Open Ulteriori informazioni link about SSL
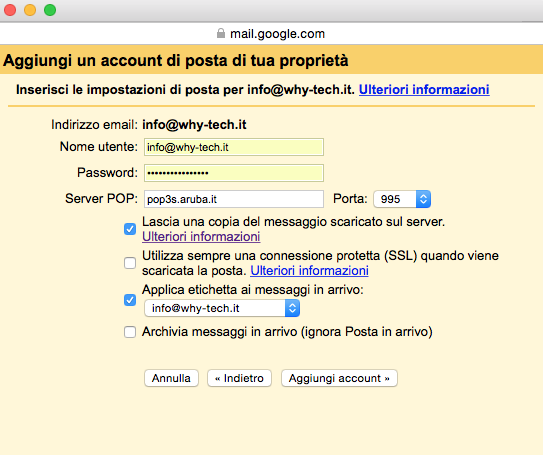Image resolution: width=543 pixels, height=455 pixels. point(310,270)
